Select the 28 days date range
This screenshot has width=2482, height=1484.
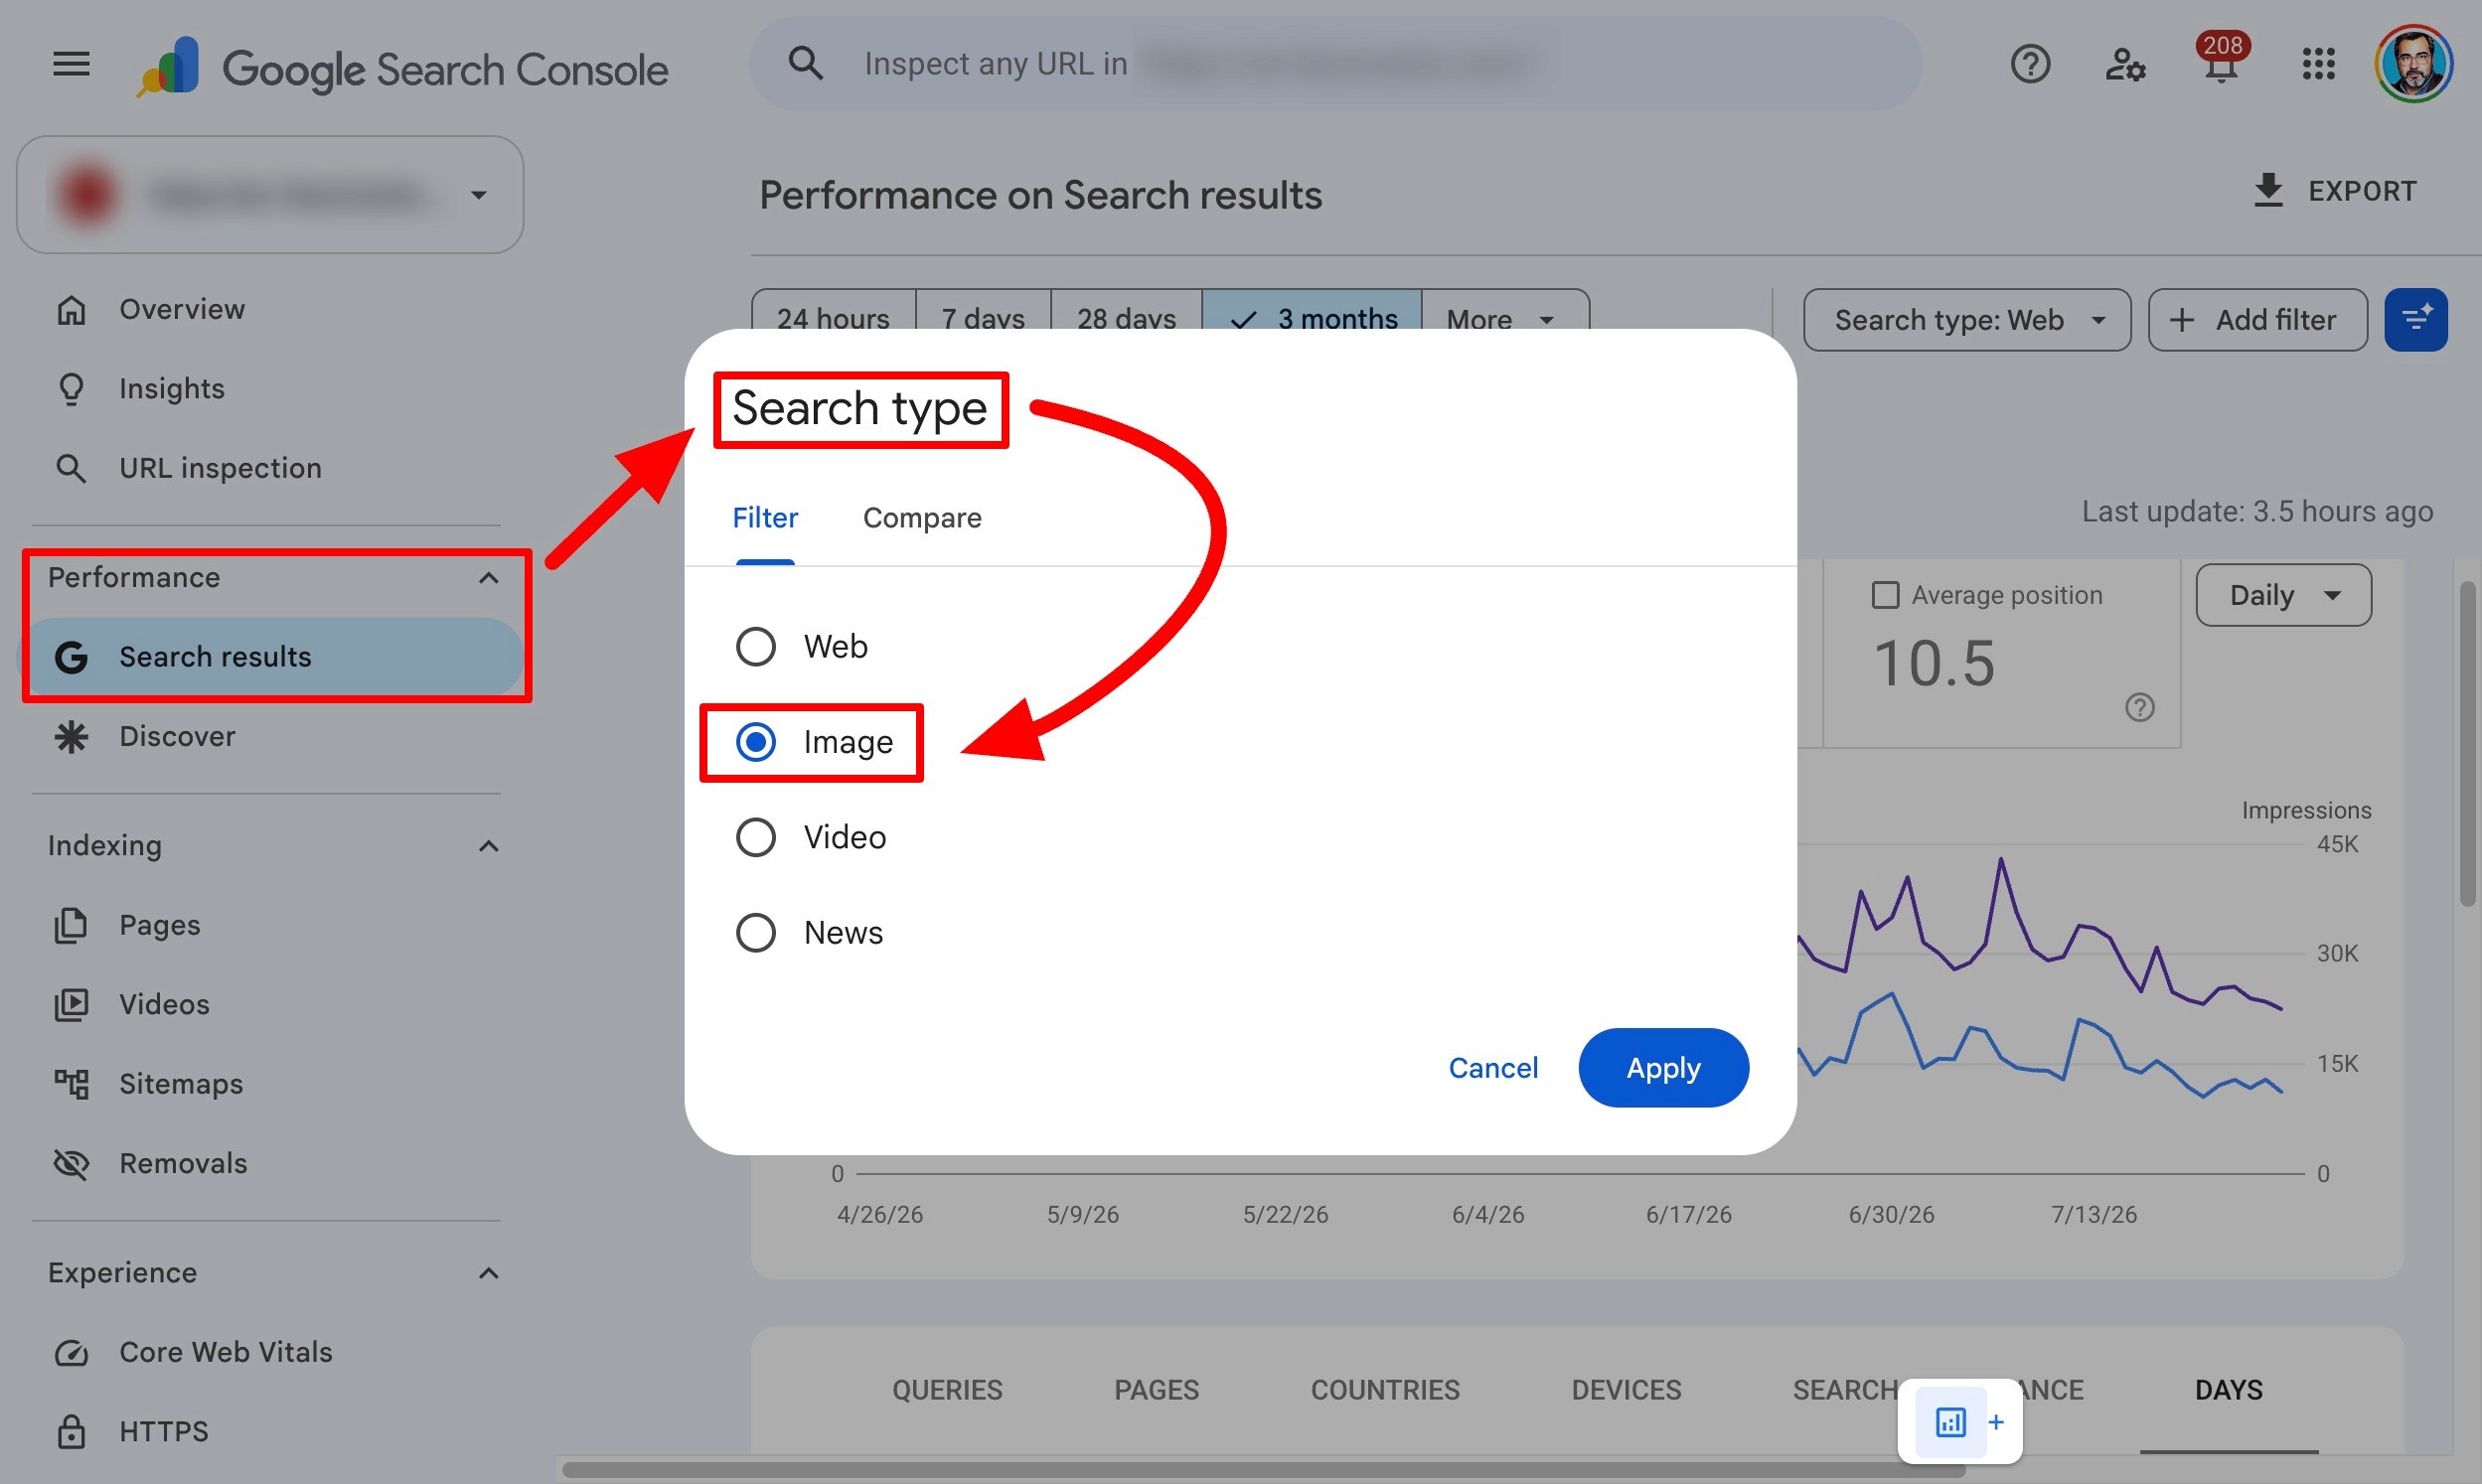pyautogui.click(x=1126, y=320)
